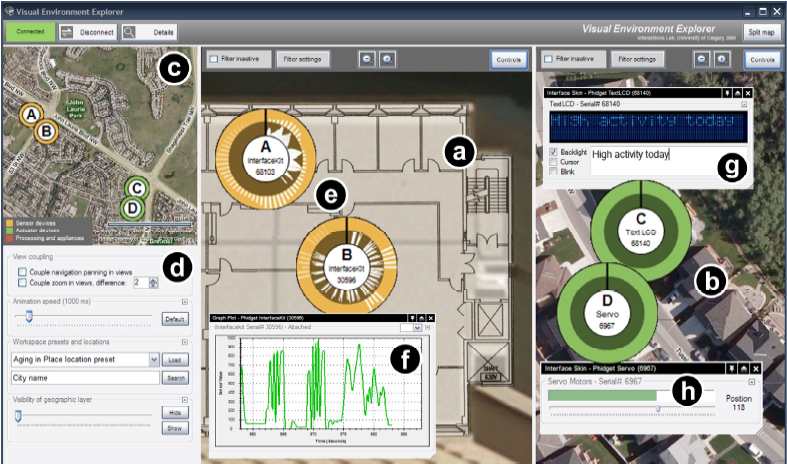This screenshot has width=787, height=464.
Task: Close the Phidget TextLCD window
Action: tap(748, 93)
